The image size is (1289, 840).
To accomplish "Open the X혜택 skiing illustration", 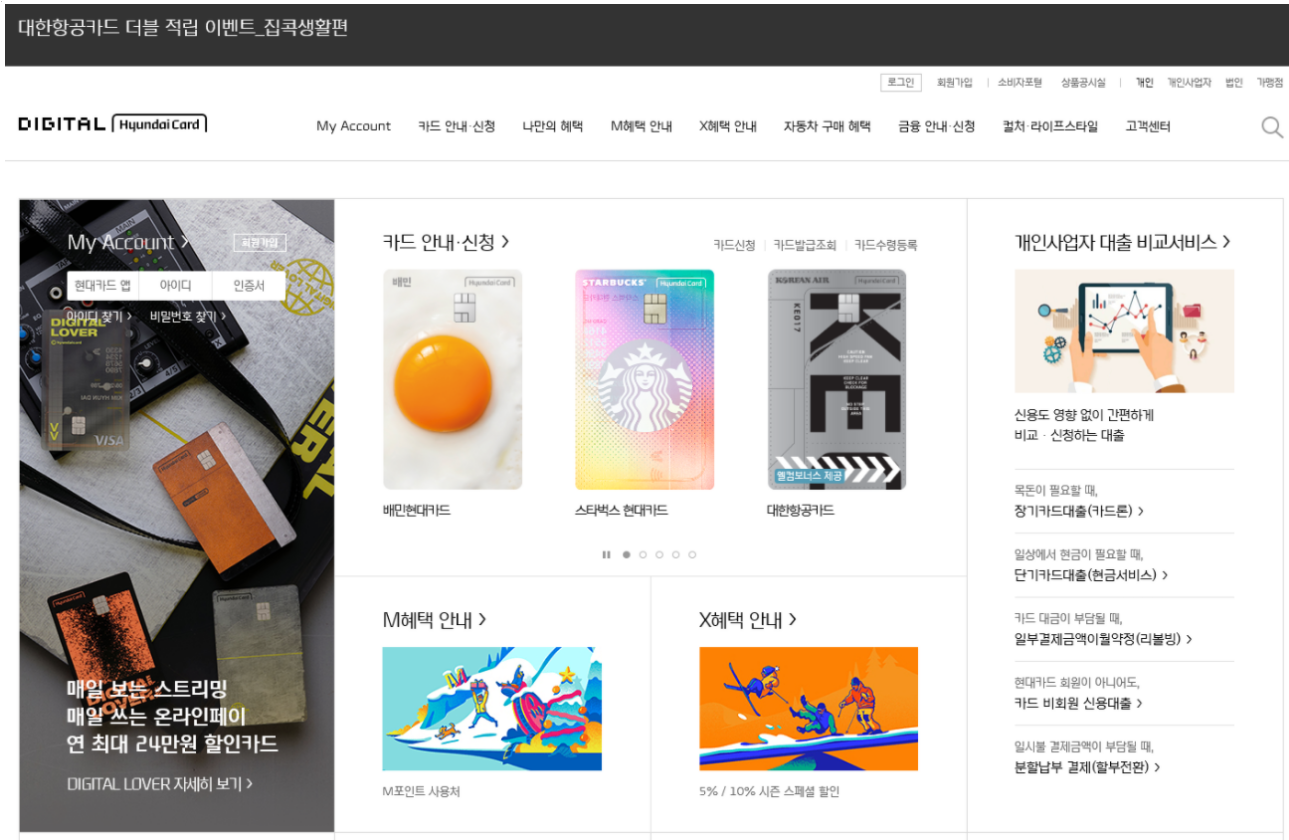I will (x=808, y=709).
